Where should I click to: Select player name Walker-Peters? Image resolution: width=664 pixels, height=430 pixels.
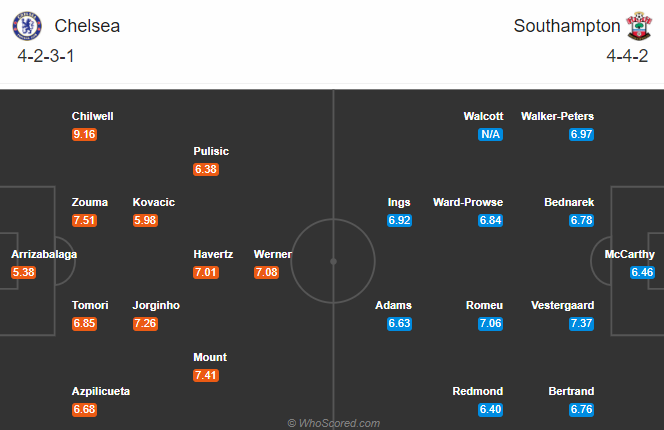coord(557,116)
